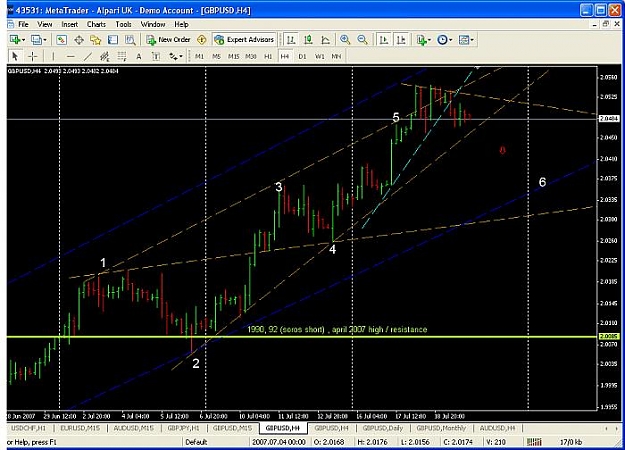Zoom in on the chart

pyautogui.click(x=345, y=39)
